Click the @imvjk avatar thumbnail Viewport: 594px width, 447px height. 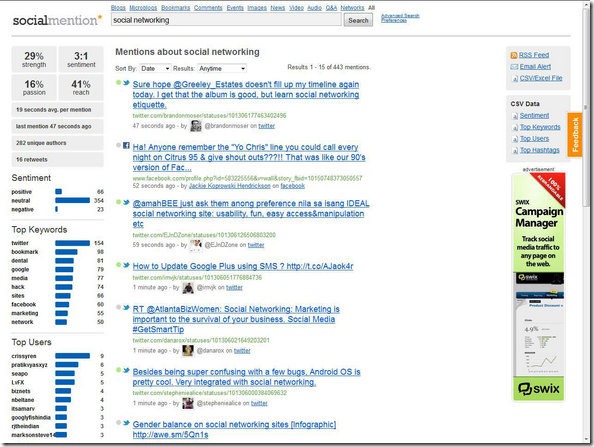pos(188,288)
